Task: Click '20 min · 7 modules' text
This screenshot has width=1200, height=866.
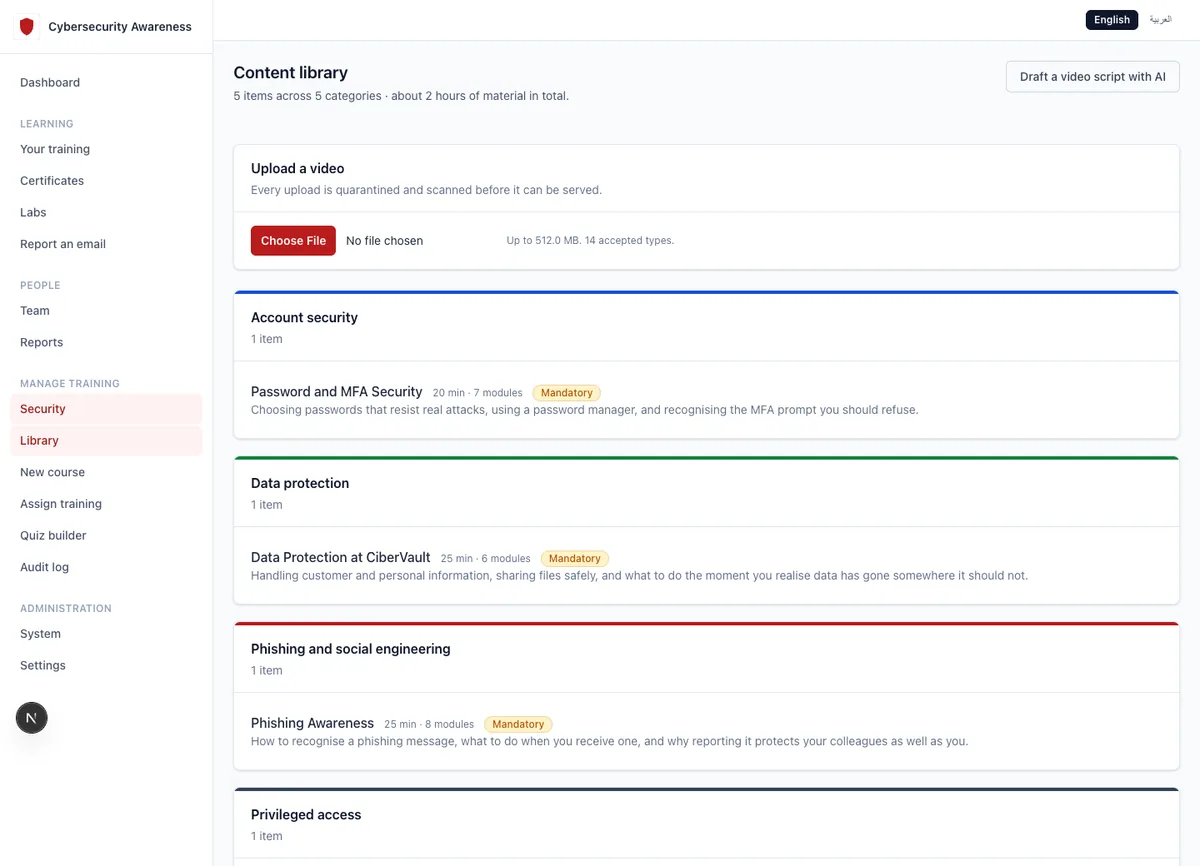Action: point(478,393)
